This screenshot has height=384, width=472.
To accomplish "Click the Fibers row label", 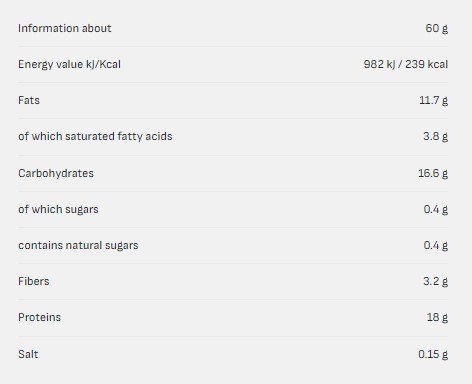I will pos(34,281).
